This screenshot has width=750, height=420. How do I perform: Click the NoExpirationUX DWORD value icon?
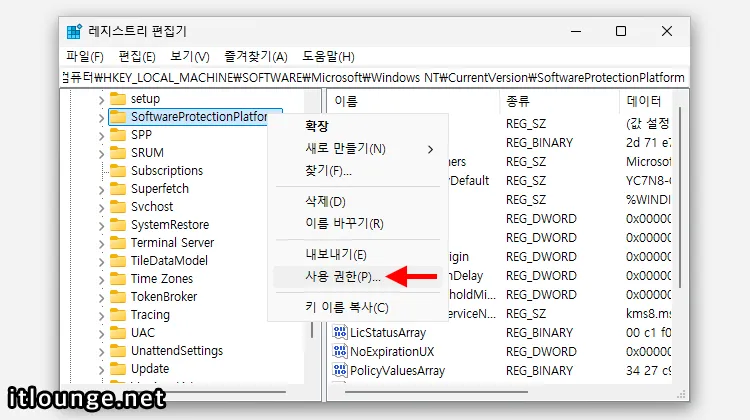coord(340,351)
